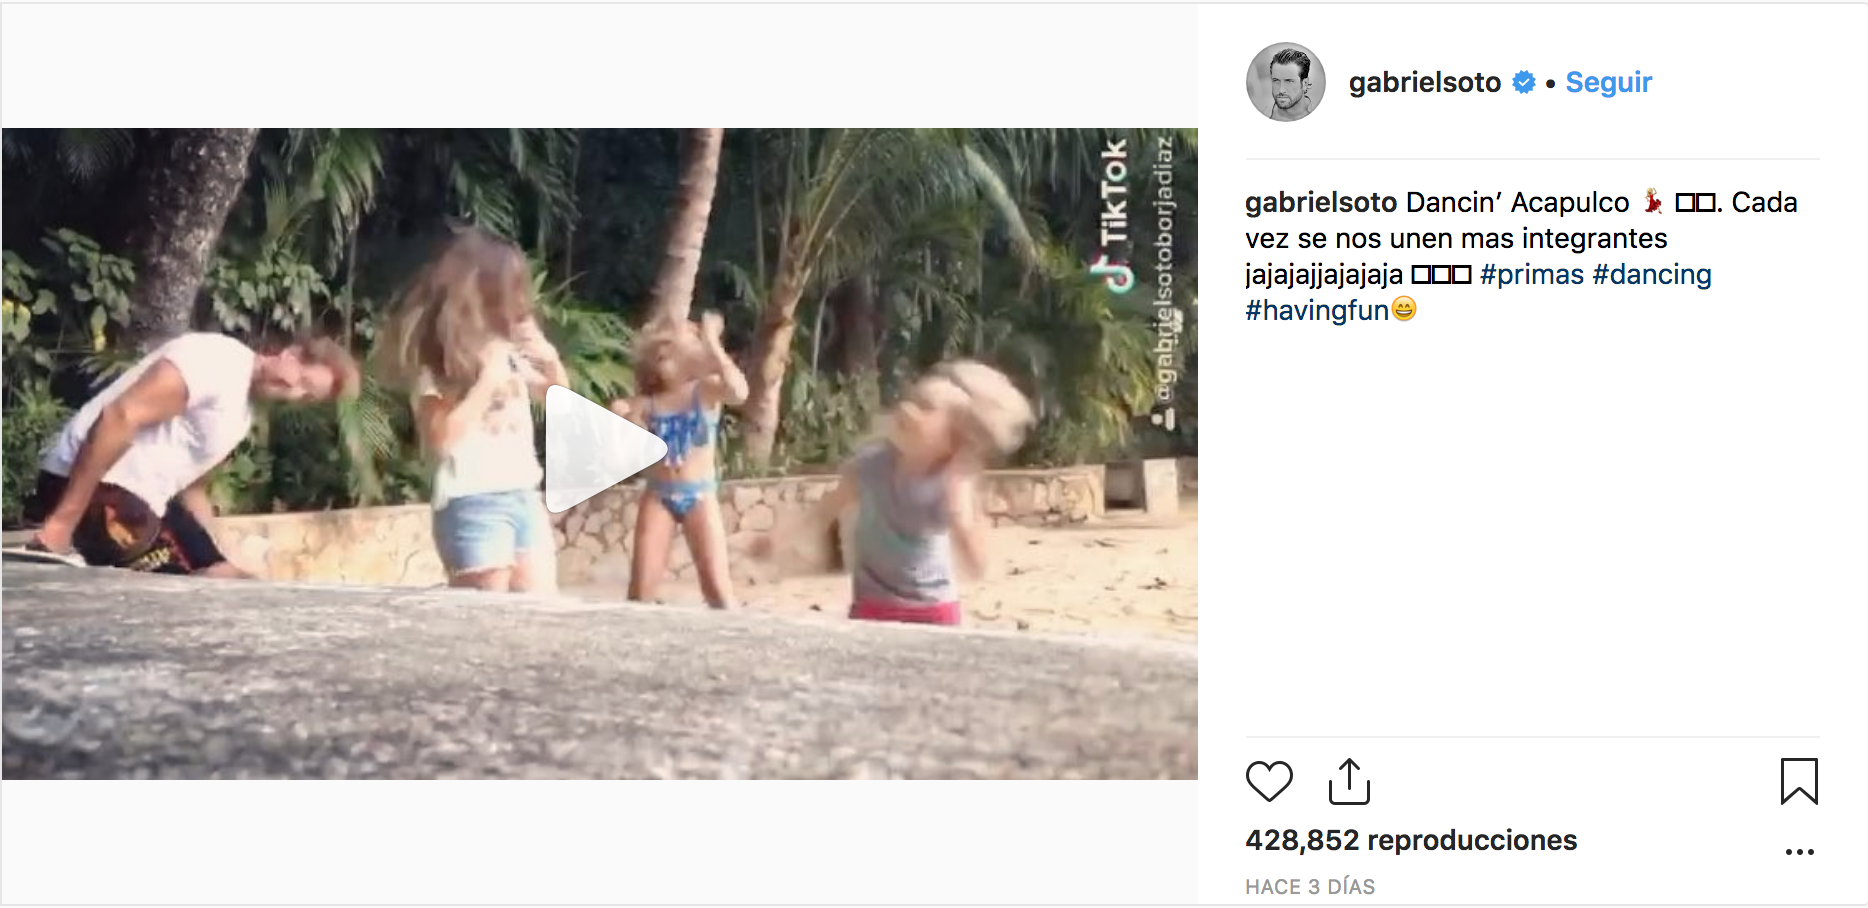Click the gabrielsoto profile picture
This screenshot has width=1868, height=908.
pos(1286,82)
